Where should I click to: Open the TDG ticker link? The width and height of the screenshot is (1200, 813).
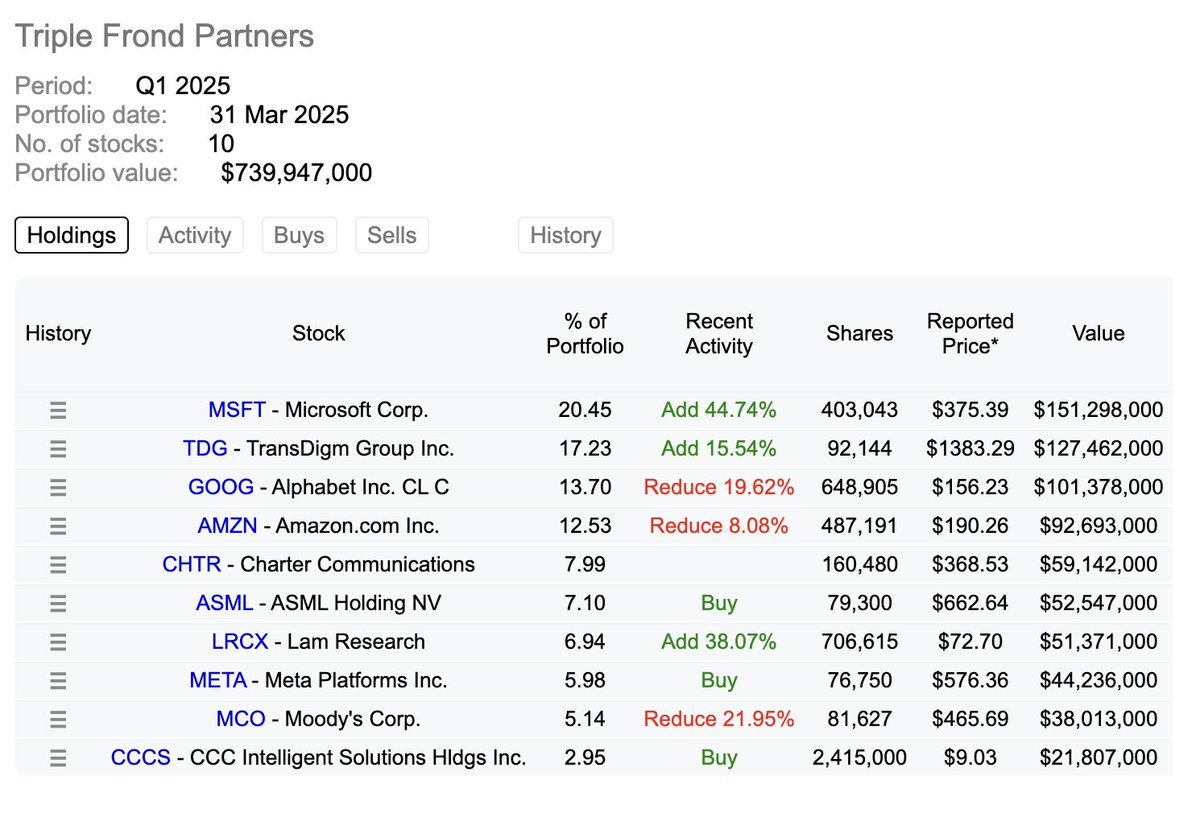[x=205, y=449]
